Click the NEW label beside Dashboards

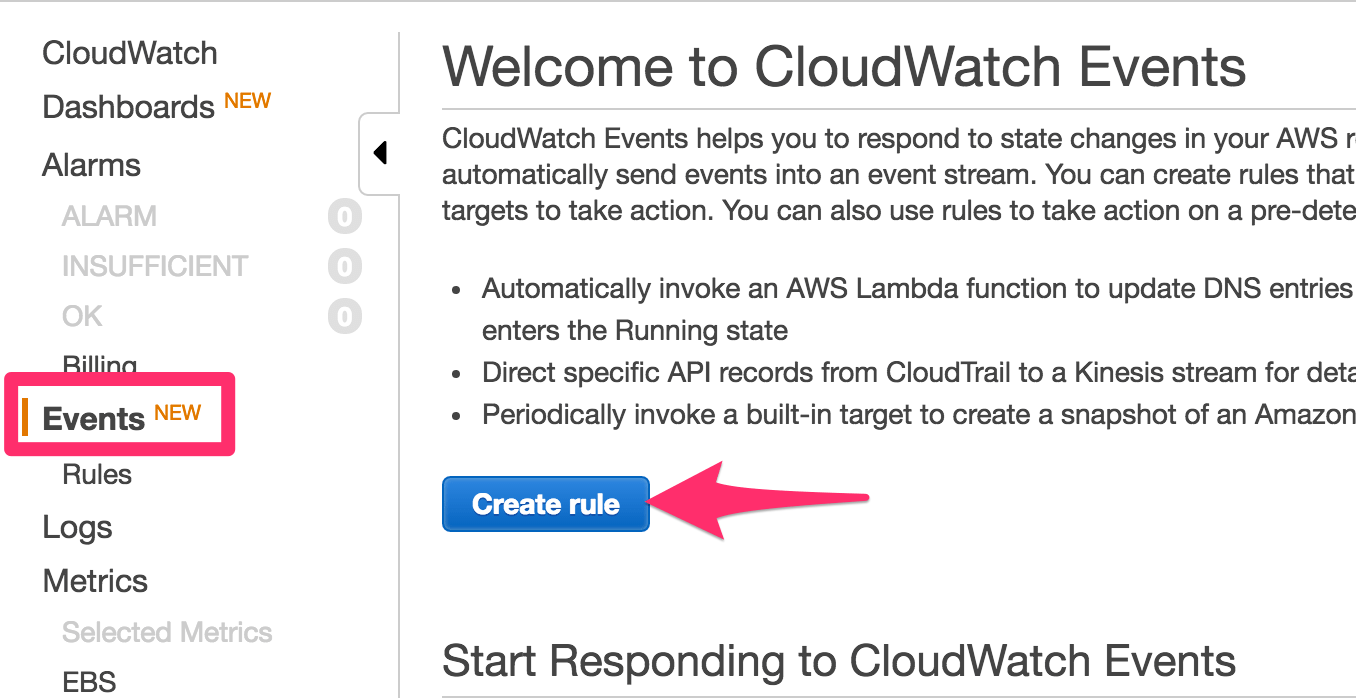coord(247,99)
